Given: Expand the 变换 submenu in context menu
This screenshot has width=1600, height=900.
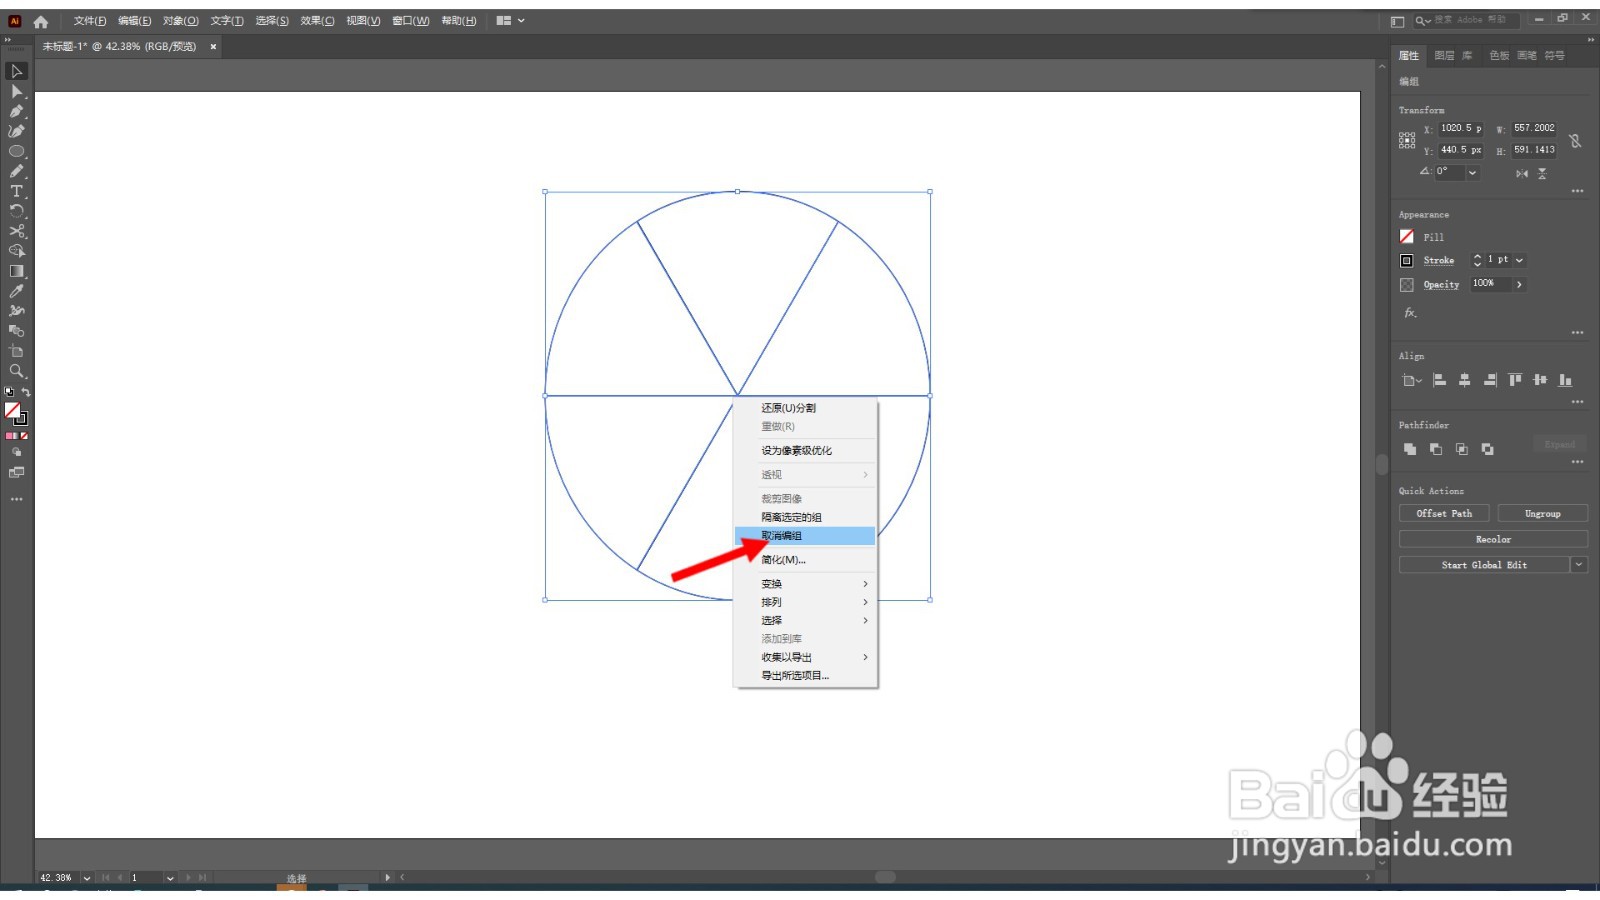Looking at the screenshot, I should coord(805,584).
